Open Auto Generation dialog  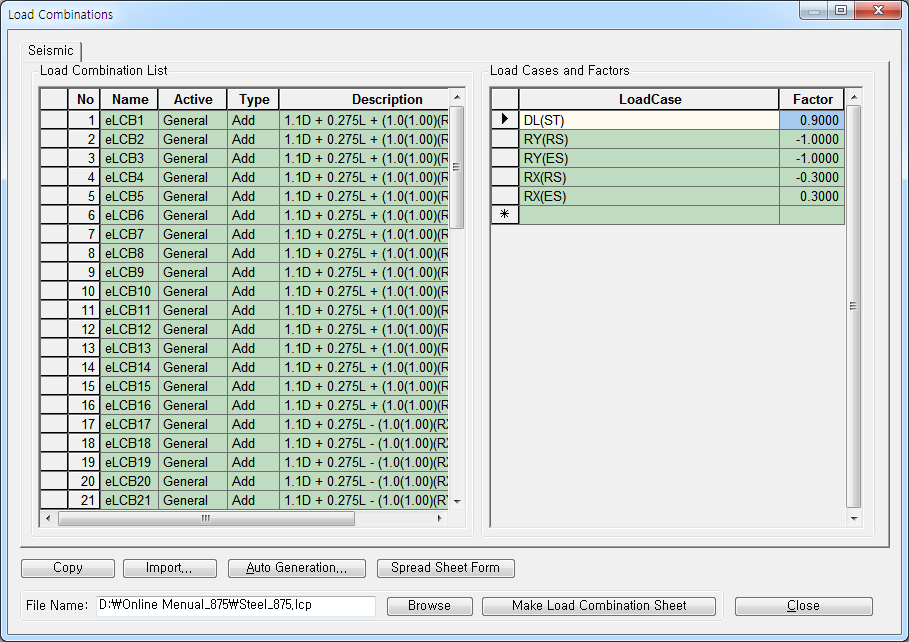coord(297,568)
